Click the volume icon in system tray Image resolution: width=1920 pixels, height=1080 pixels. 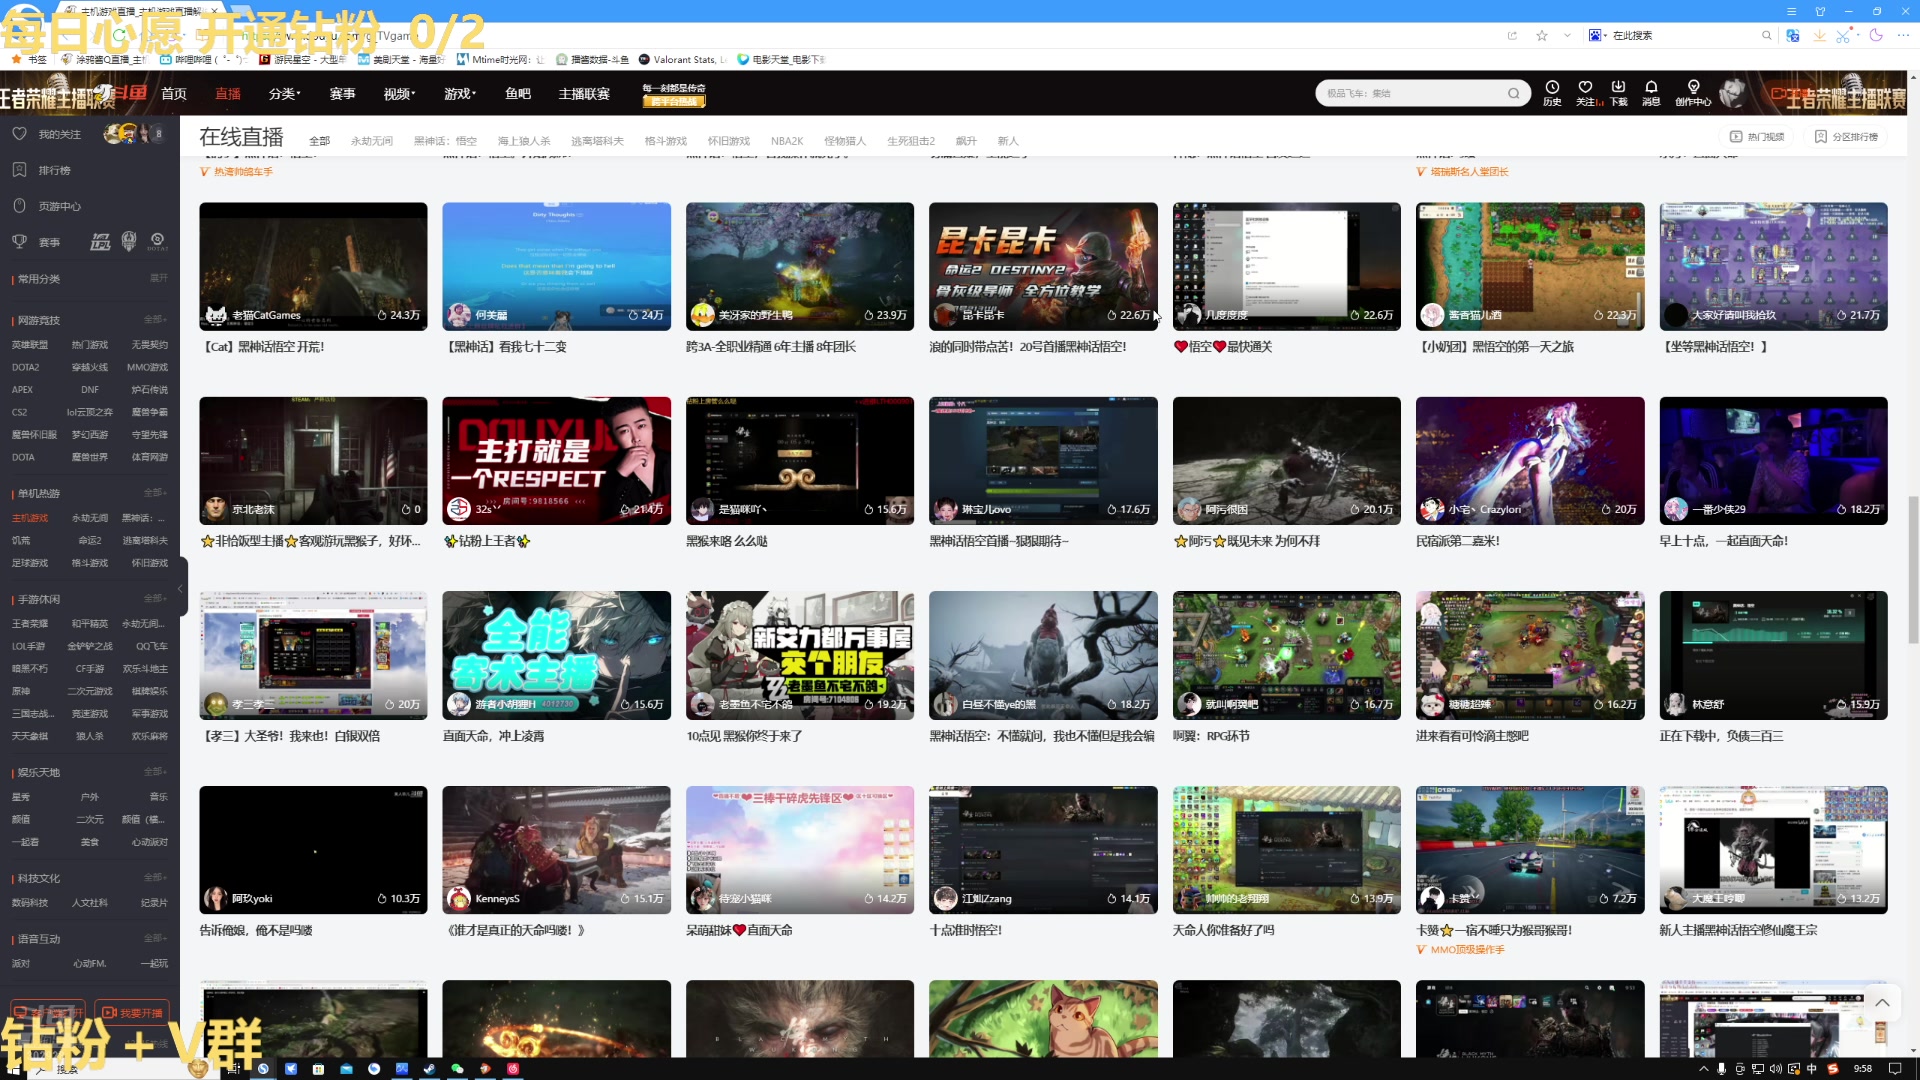click(x=1776, y=1068)
